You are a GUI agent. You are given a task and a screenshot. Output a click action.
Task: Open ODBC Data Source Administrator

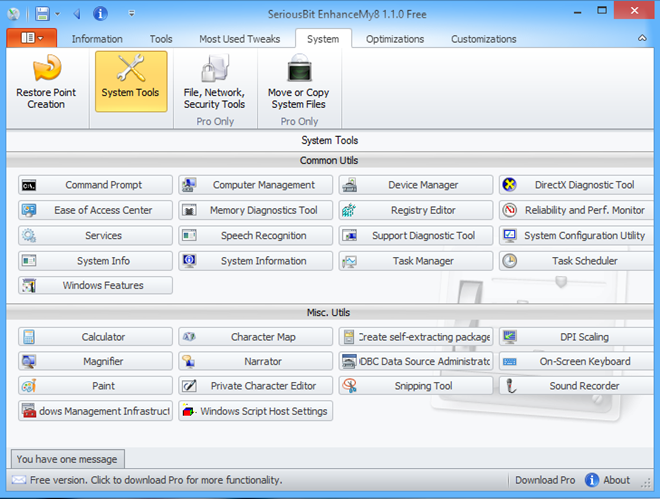click(415, 361)
